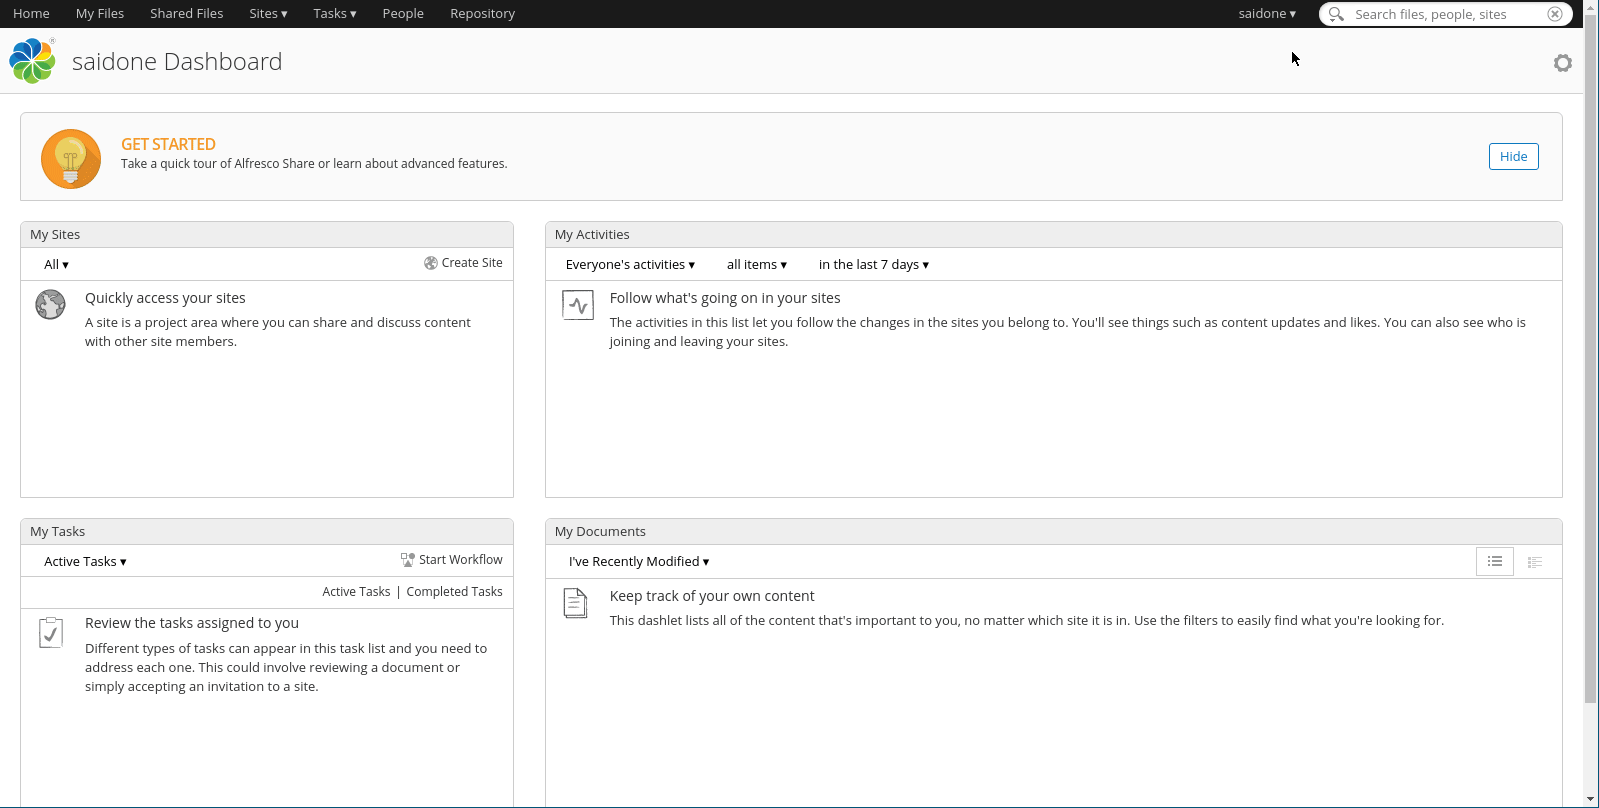Open My Files from the top menu
Screen dimensions: 1599x808
pyautogui.click(x=100, y=14)
